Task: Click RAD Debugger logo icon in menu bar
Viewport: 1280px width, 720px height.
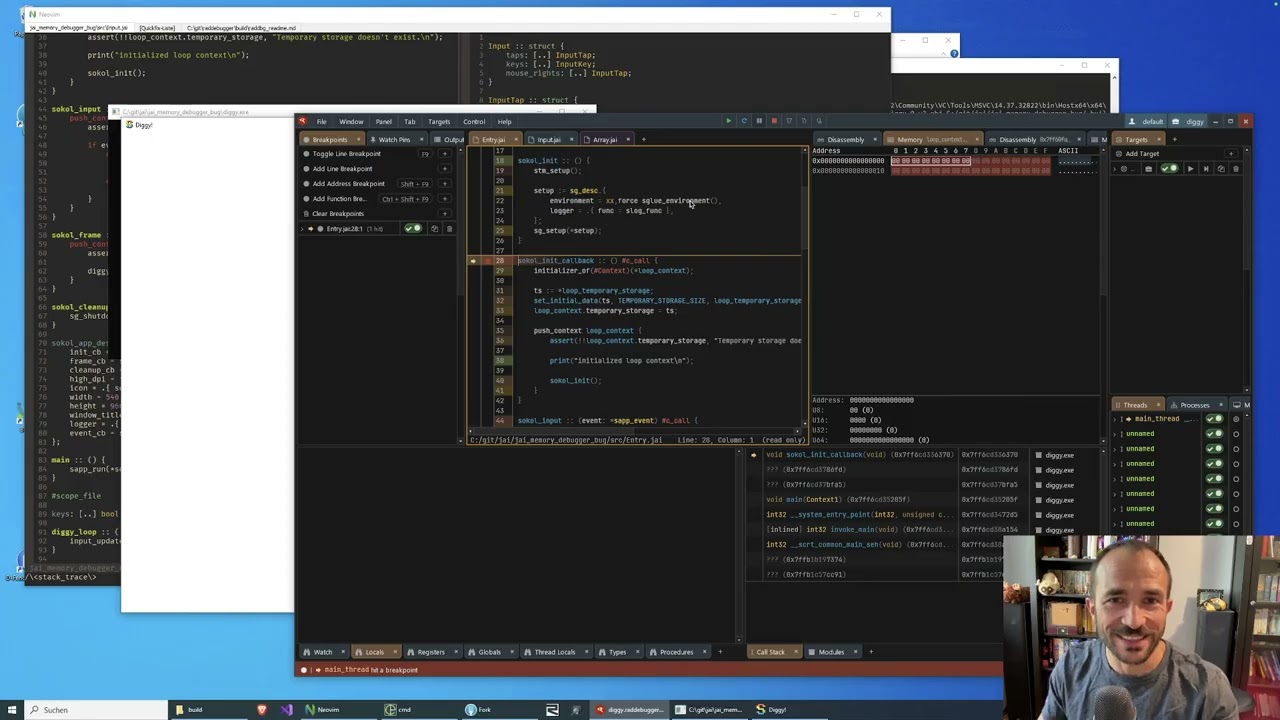Action: tap(302, 121)
